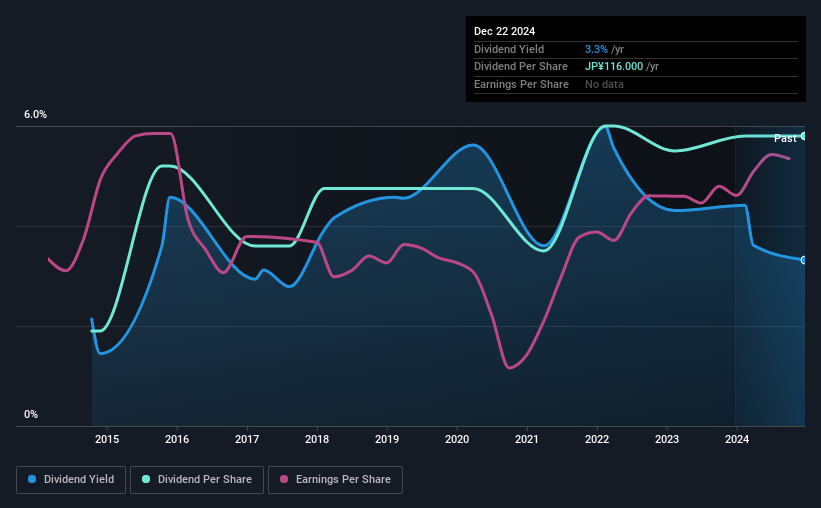Click the Past label on chart
Screen dimensions: 821x508
pyautogui.click(x=785, y=138)
